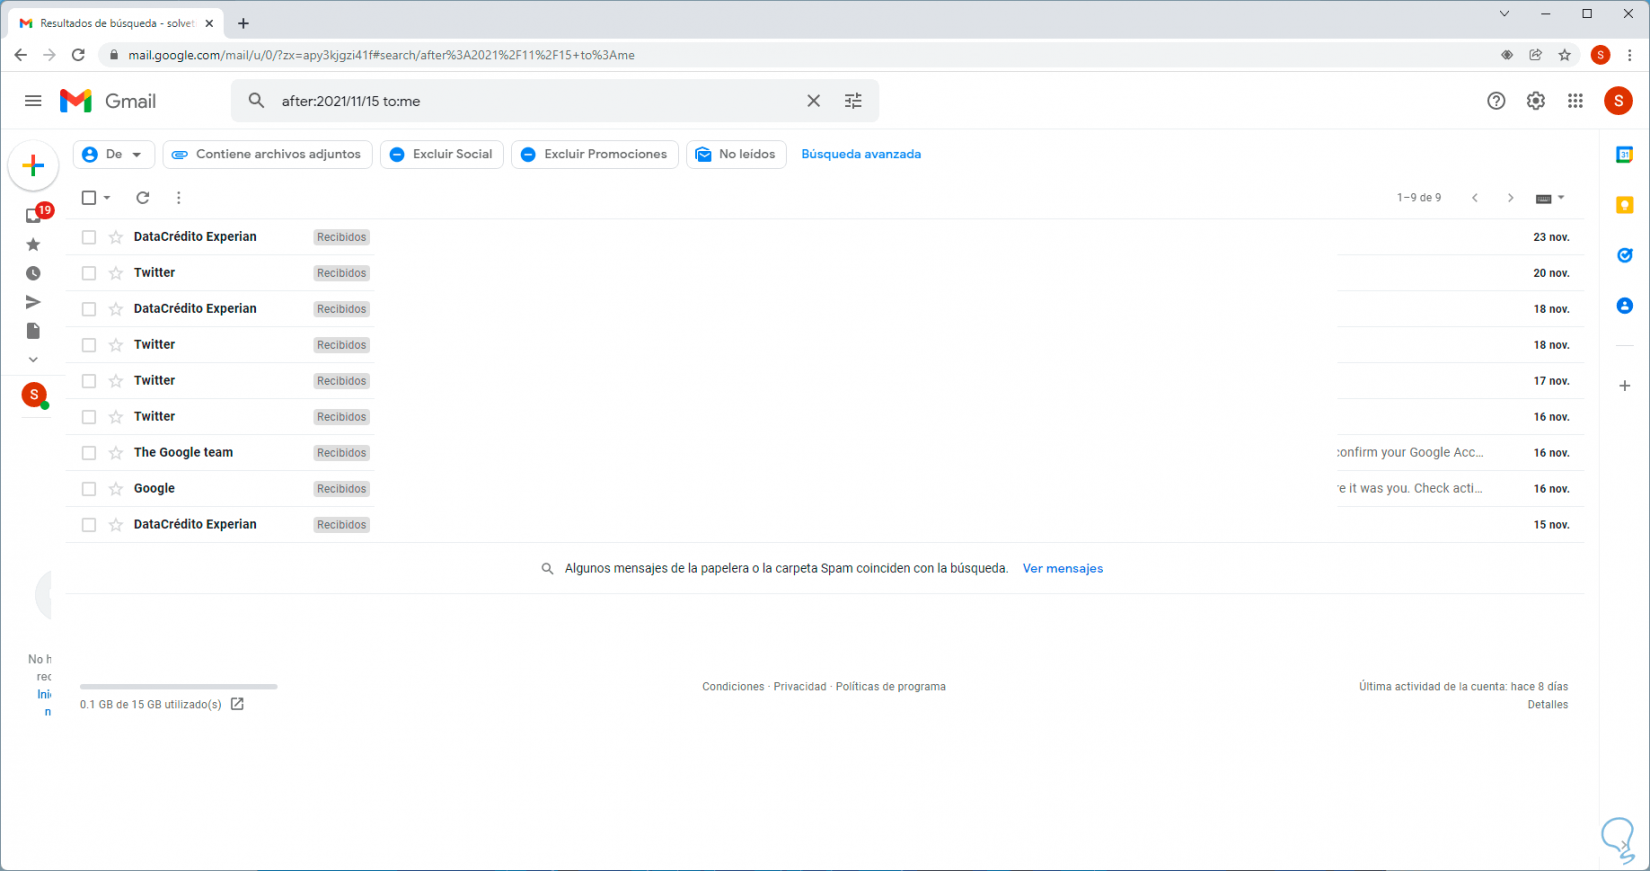Viewport: 1650px width, 871px height.
Task: Open the select-all checkbox dropdown arrow
Action: (x=107, y=198)
